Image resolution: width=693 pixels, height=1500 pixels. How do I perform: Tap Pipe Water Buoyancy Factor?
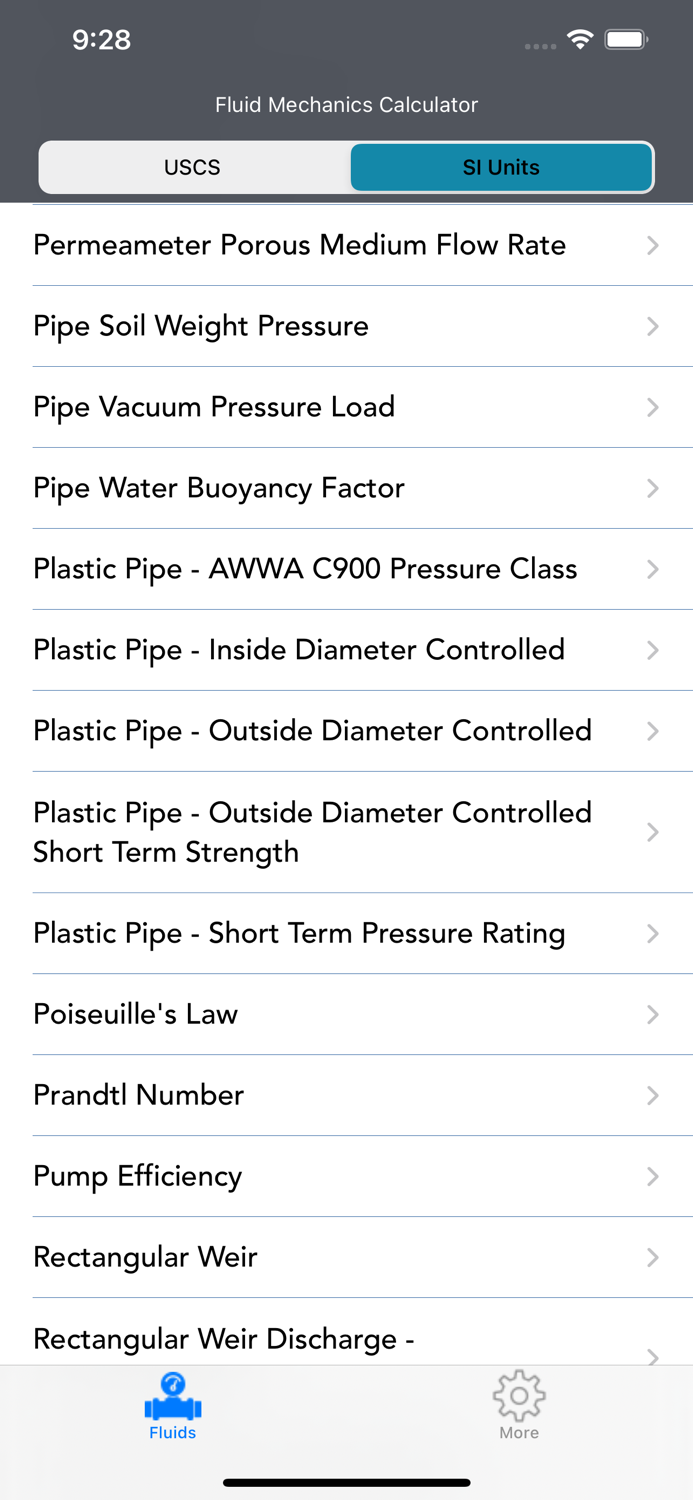[219, 488]
